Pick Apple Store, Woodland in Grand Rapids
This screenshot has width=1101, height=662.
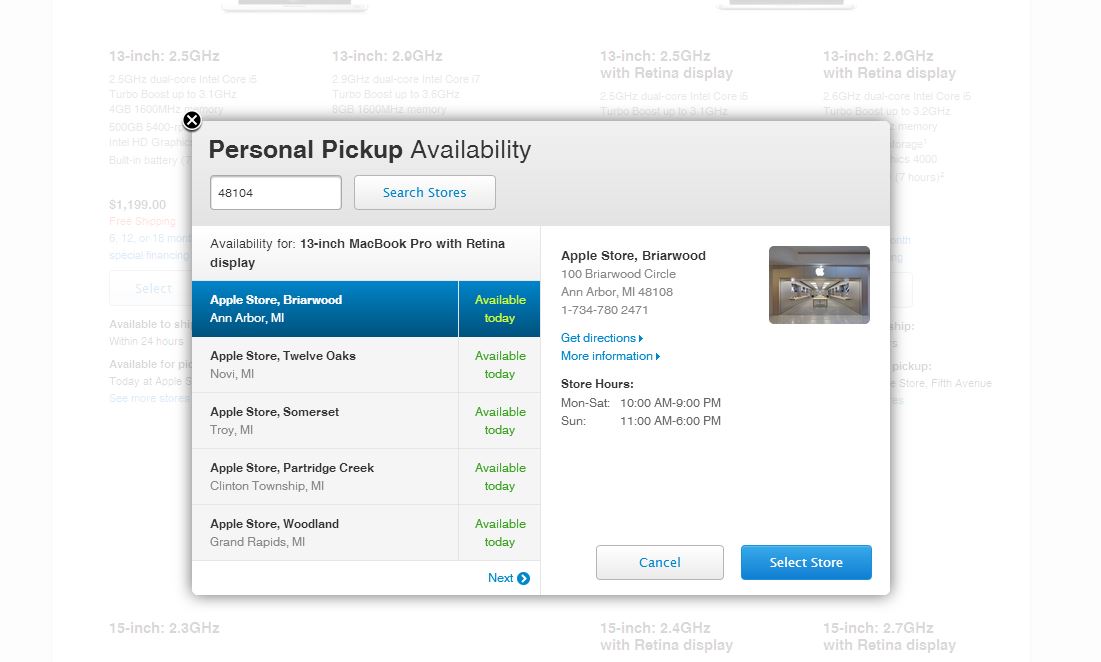(325, 533)
